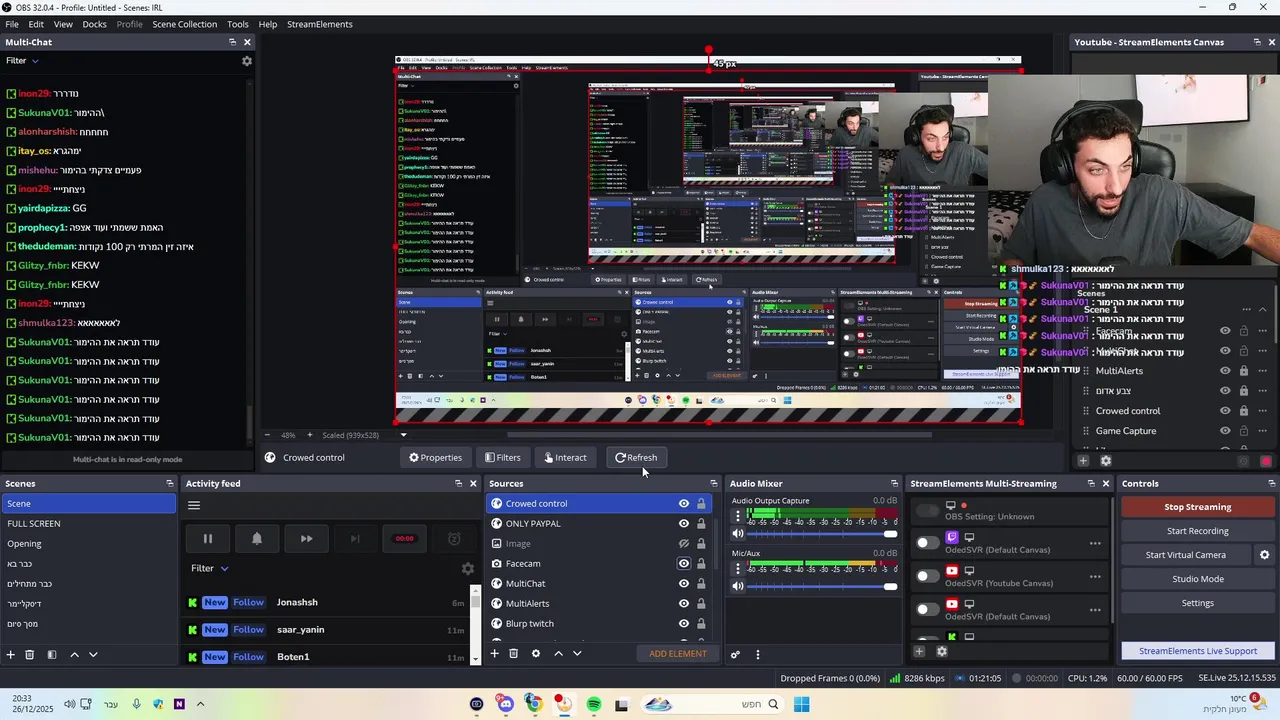Open advanced audio properties in Audio Mixer
This screenshot has height=720, width=1280.
tap(735, 654)
